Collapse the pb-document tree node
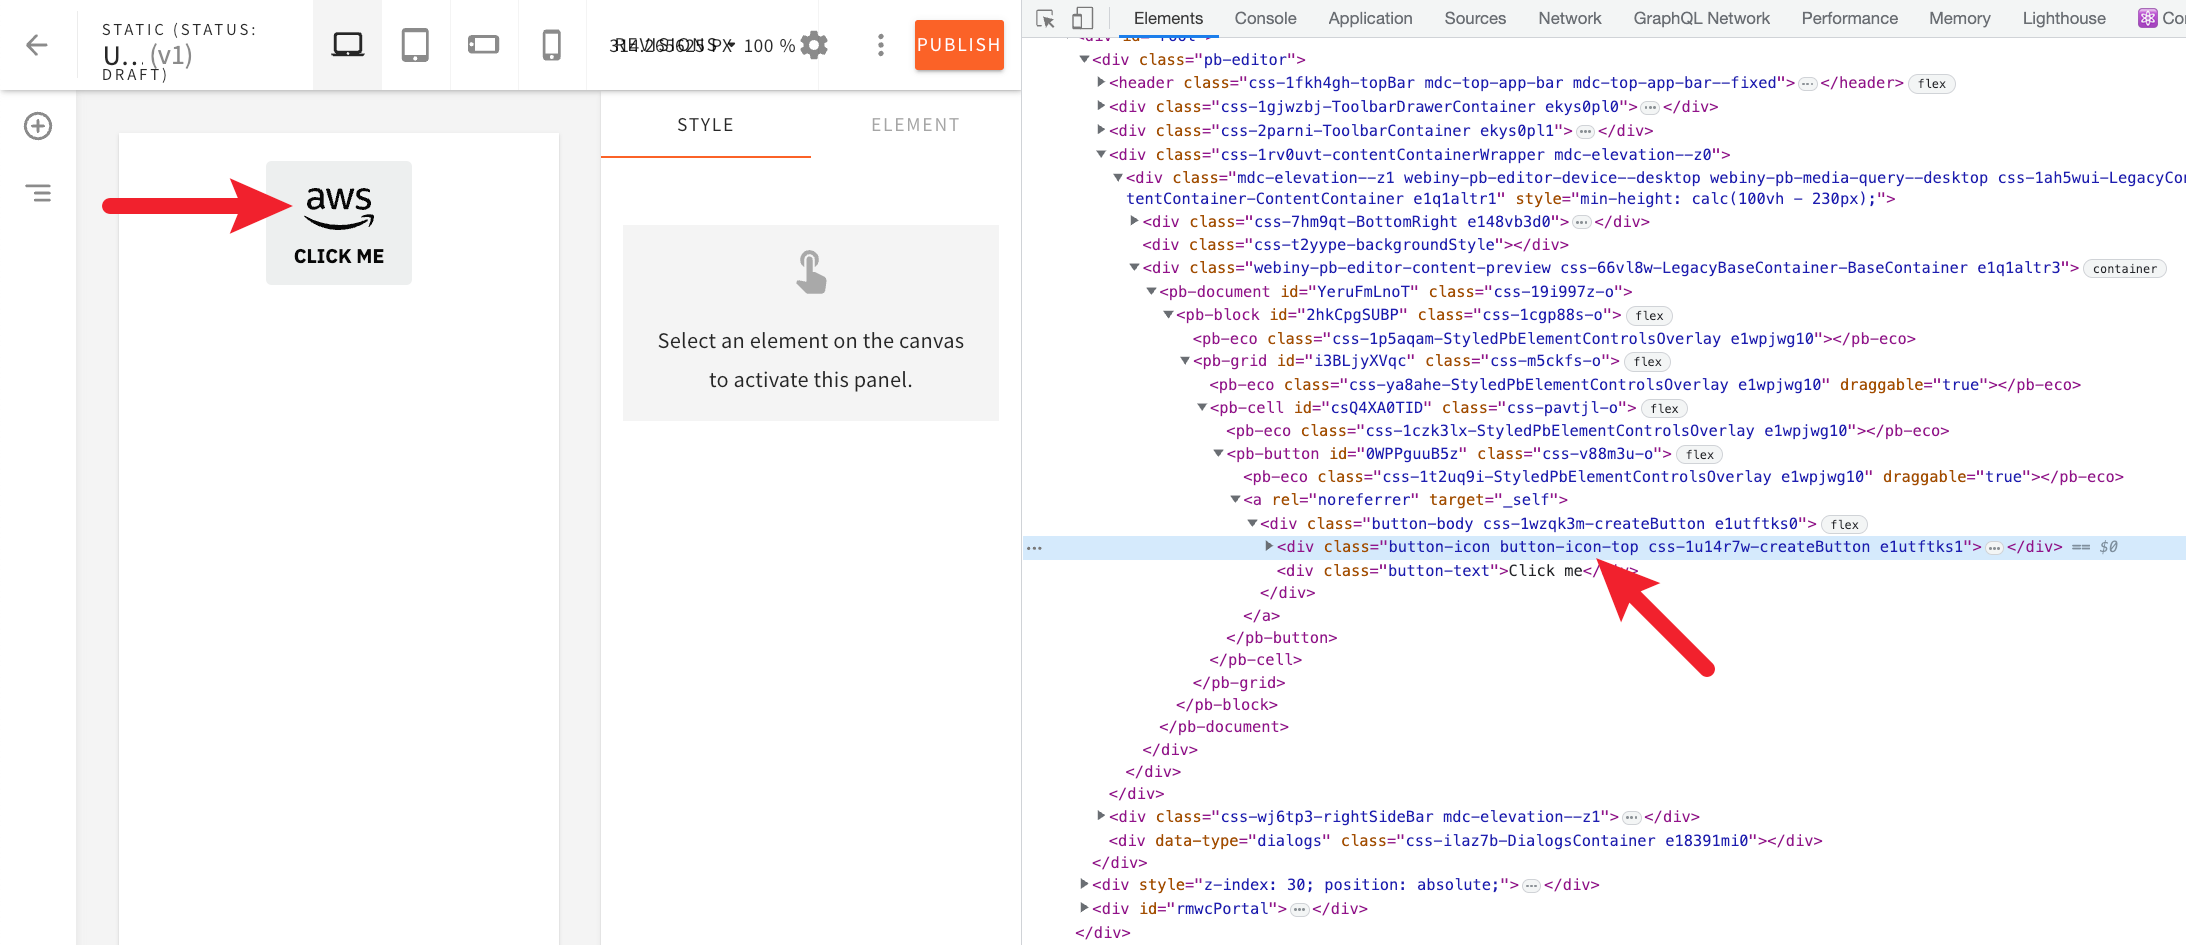The width and height of the screenshot is (2186, 945). coord(1151,291)
